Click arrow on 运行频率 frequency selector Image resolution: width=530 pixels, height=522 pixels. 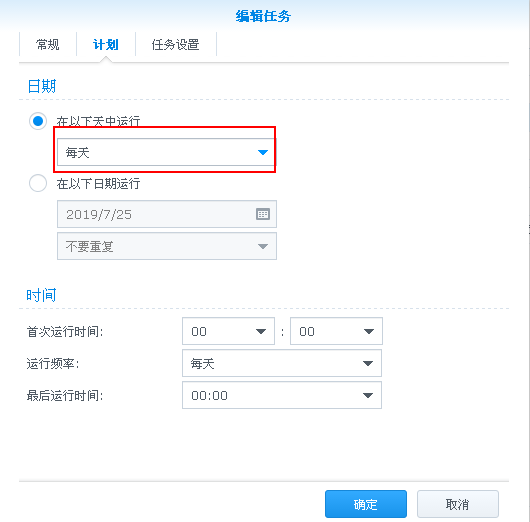[368, 363]
